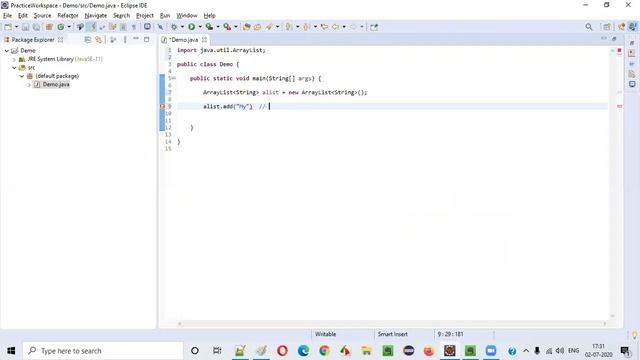Screen dimensions: 640x360
Task: Click the Writable status bar field
Action: (325, 334)
